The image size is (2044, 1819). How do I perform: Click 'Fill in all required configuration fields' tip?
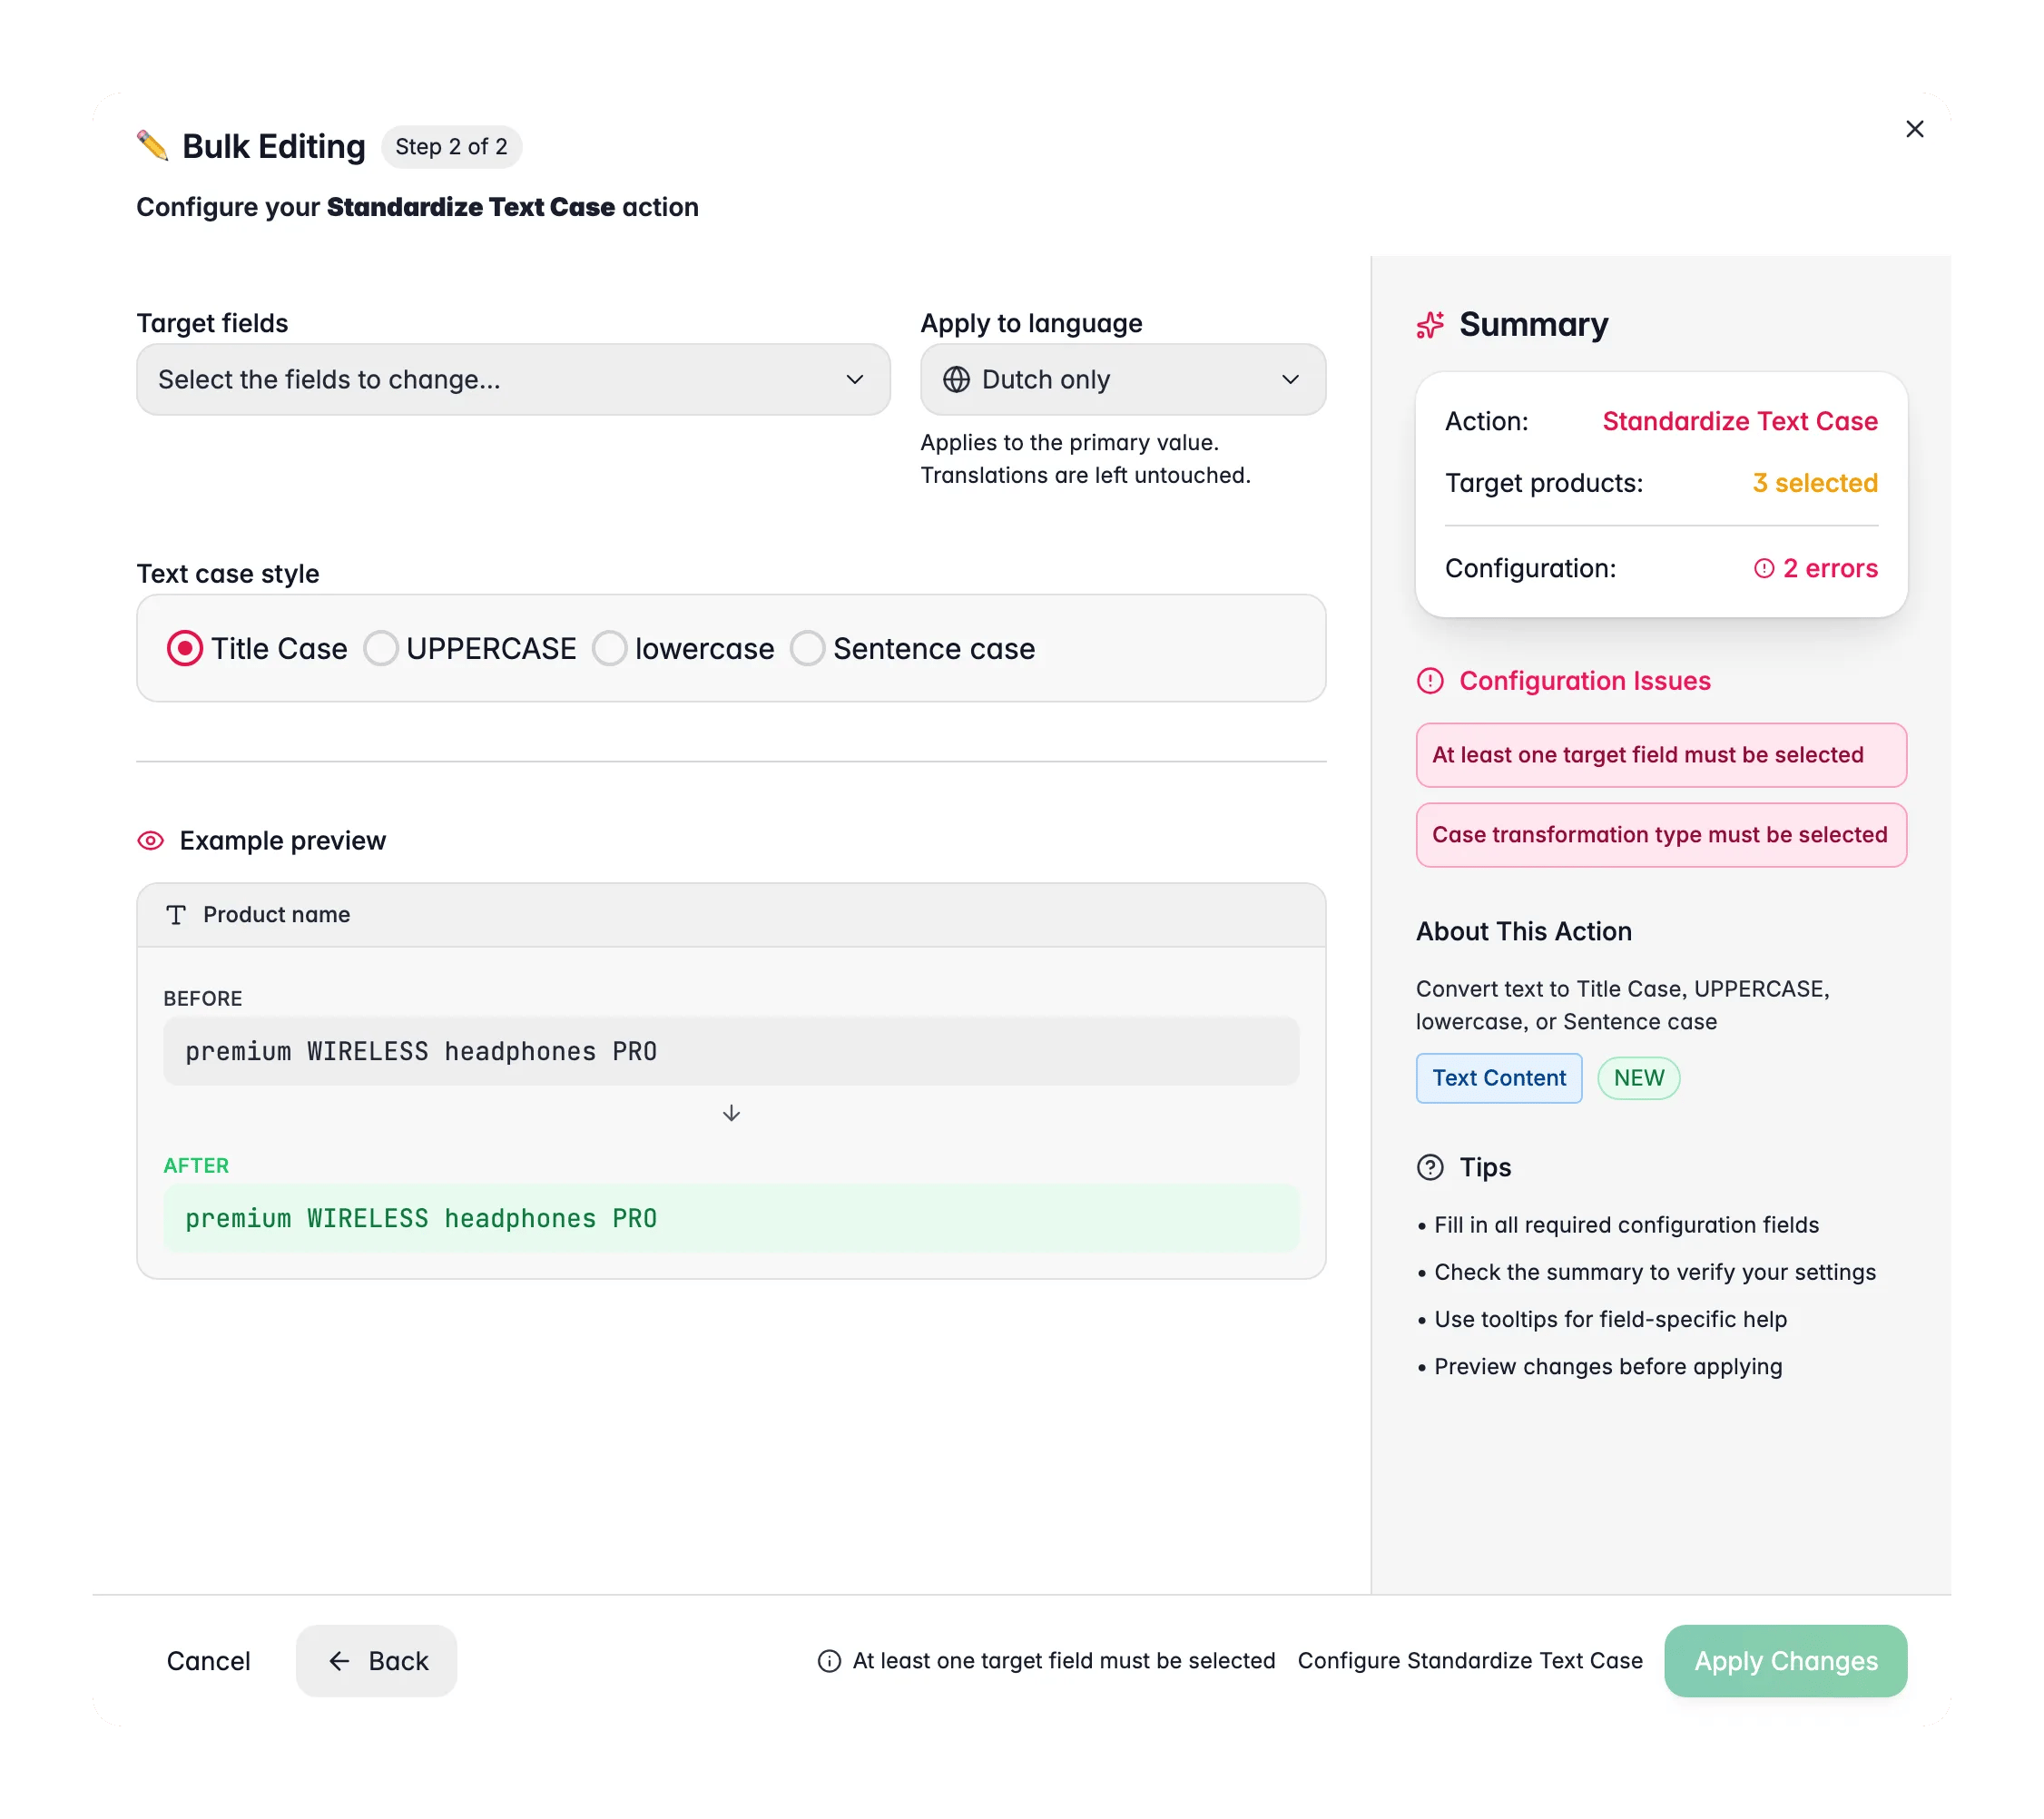tap(1626, 1225)
